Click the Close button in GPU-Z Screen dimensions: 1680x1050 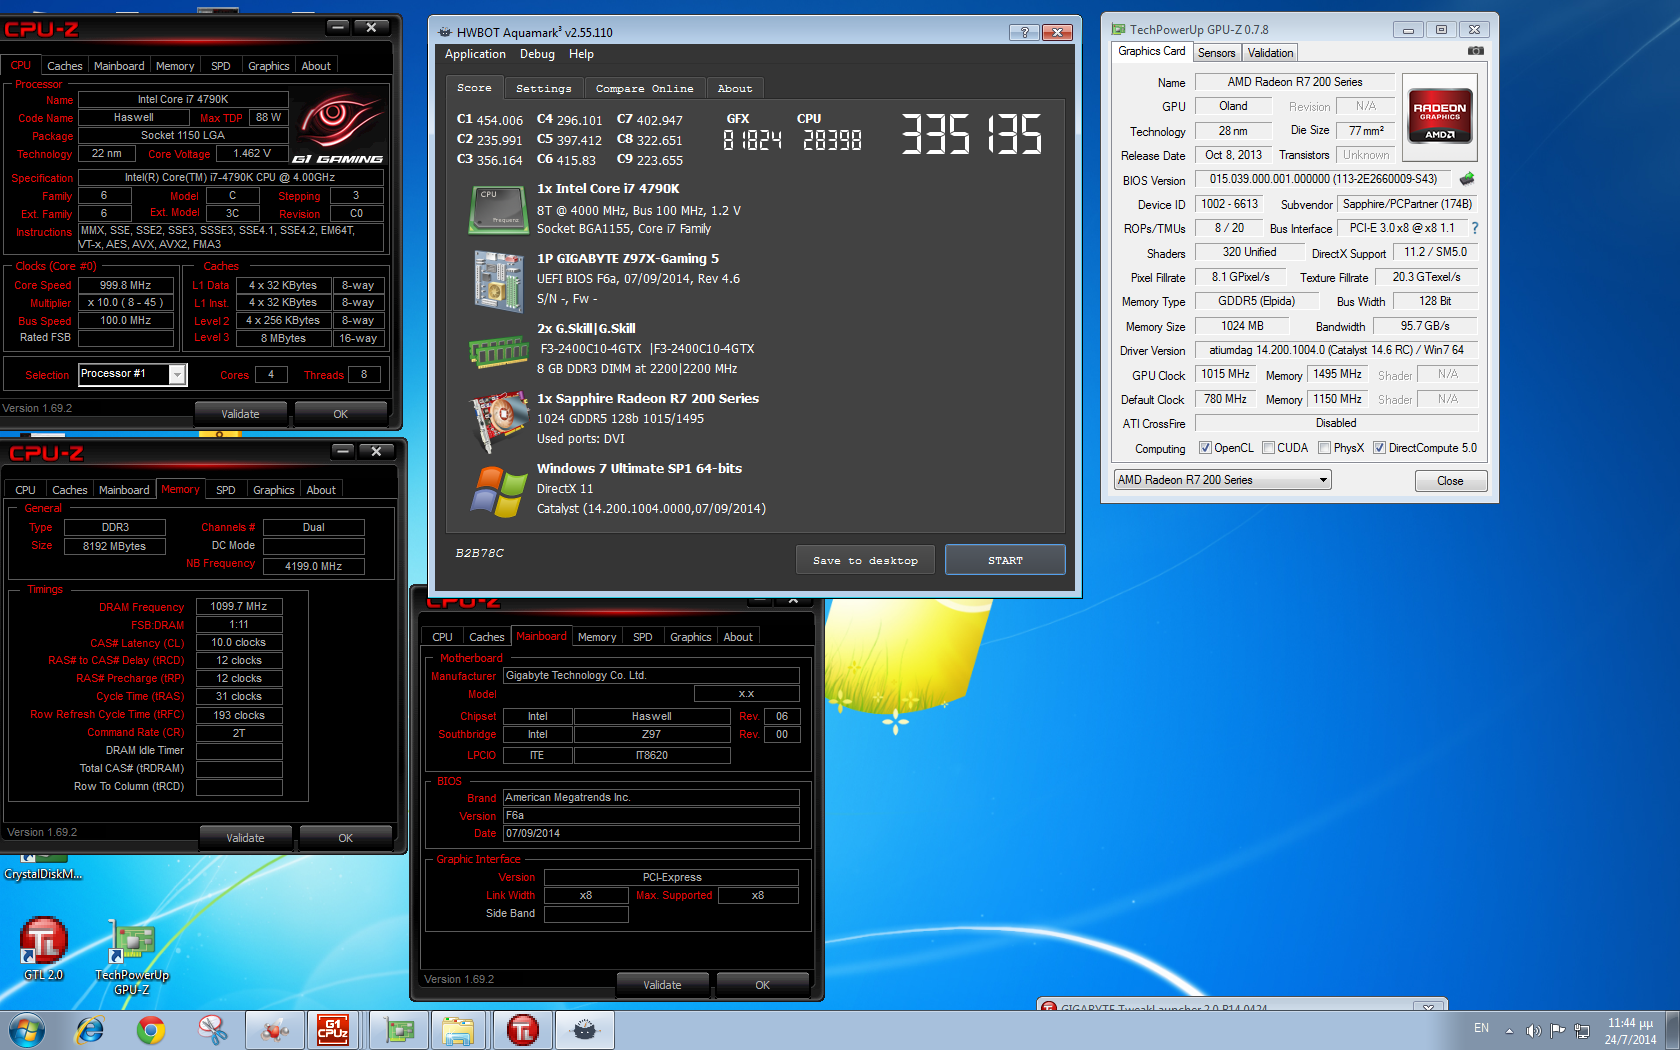coord(1450,481)
